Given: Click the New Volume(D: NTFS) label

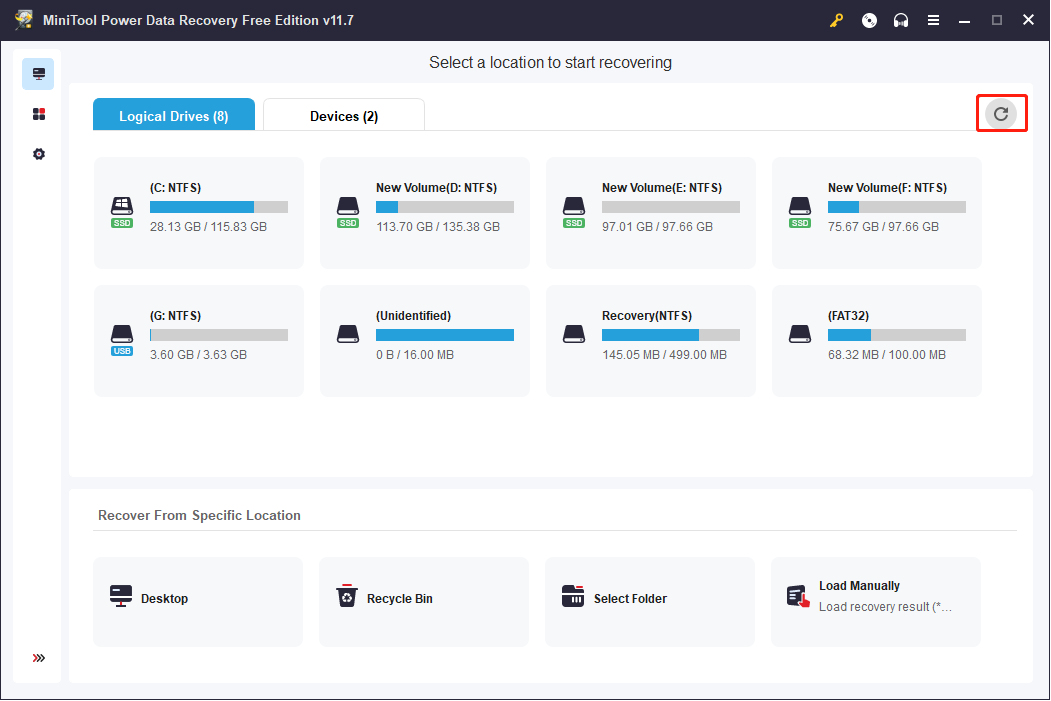Looking at the screenshot, I should (x=436, y=188).
